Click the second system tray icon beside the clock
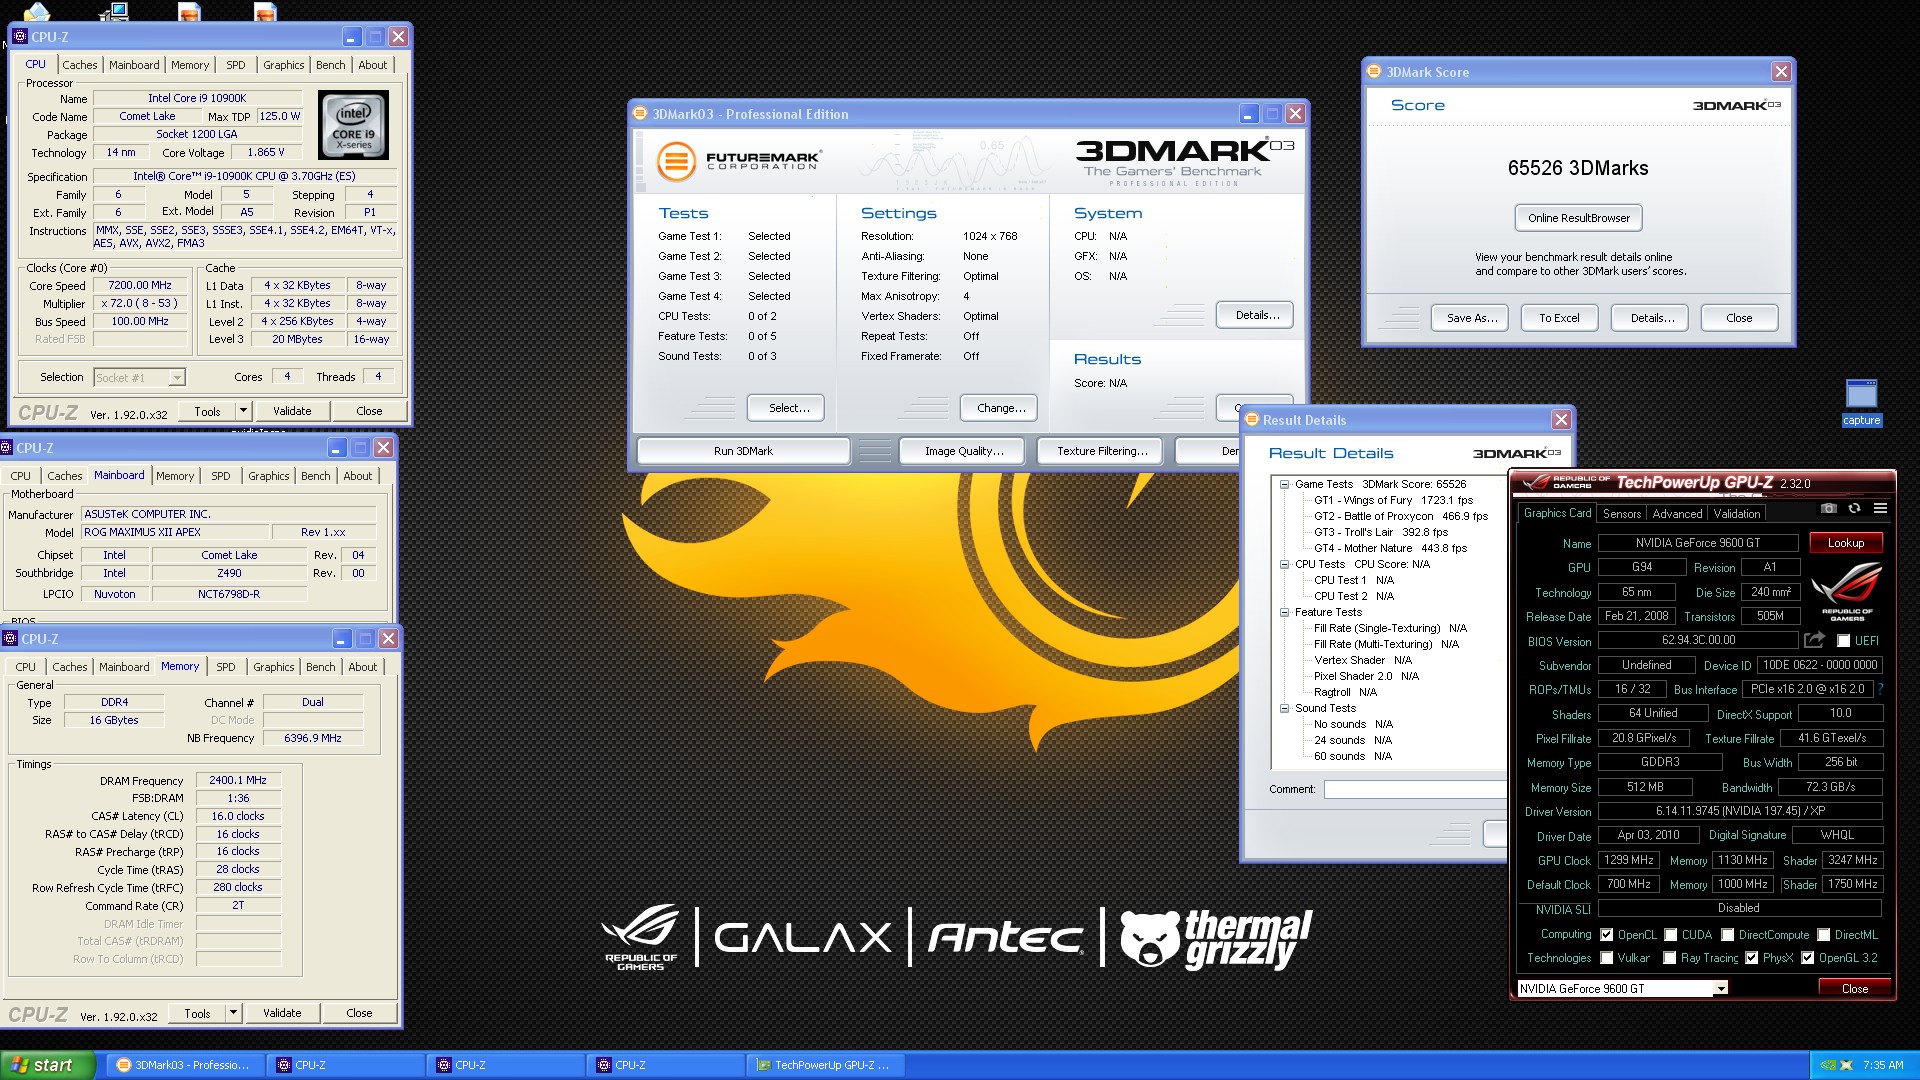This screenshot has height=1080, width=1920. point(1847,1065)
